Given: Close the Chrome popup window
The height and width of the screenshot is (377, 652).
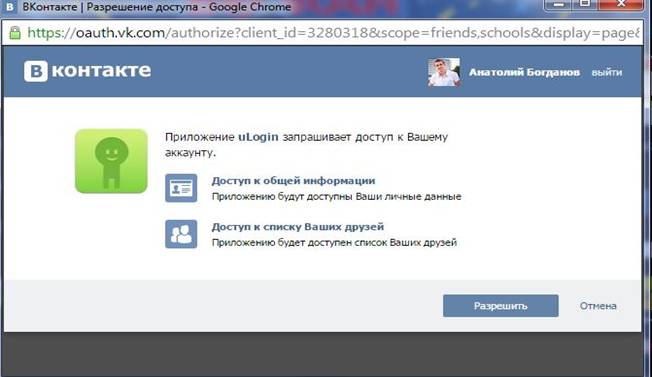Looking at the screenshot, I should click(621, 4).
